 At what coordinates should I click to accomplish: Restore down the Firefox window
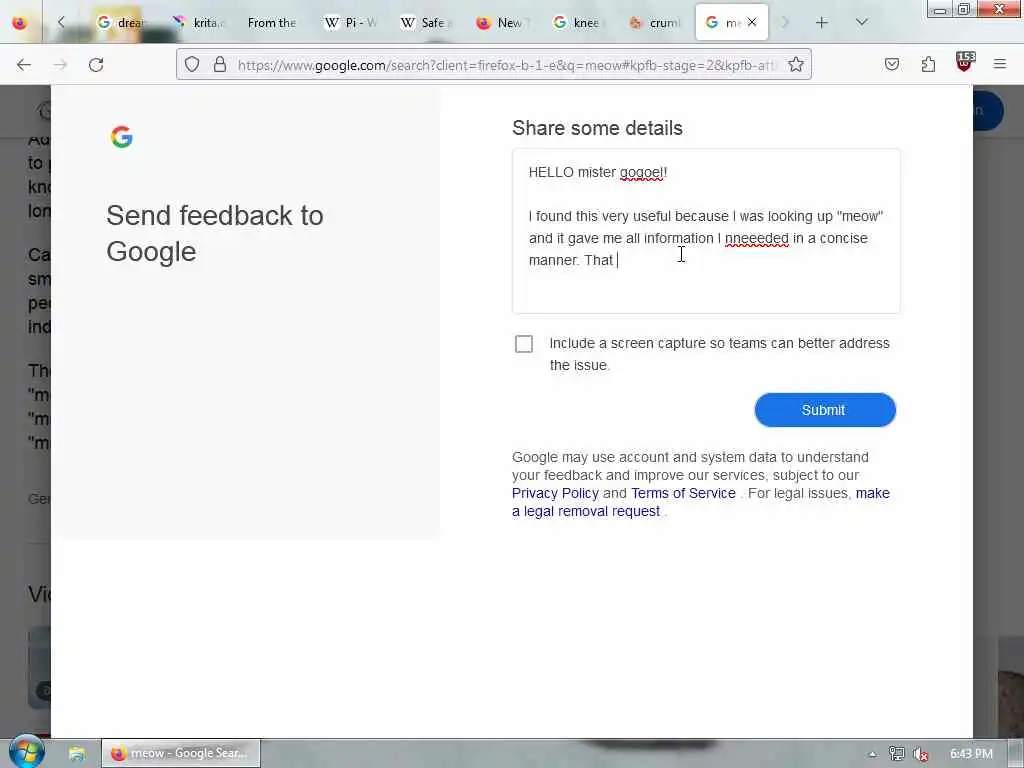pyautogui.click(x=964, y=9)
